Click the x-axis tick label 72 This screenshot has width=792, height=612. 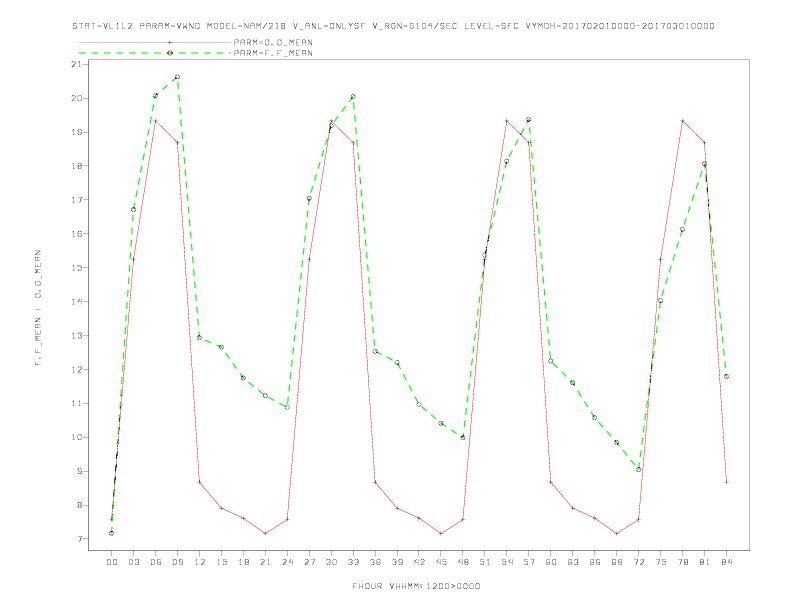[639, 562]
